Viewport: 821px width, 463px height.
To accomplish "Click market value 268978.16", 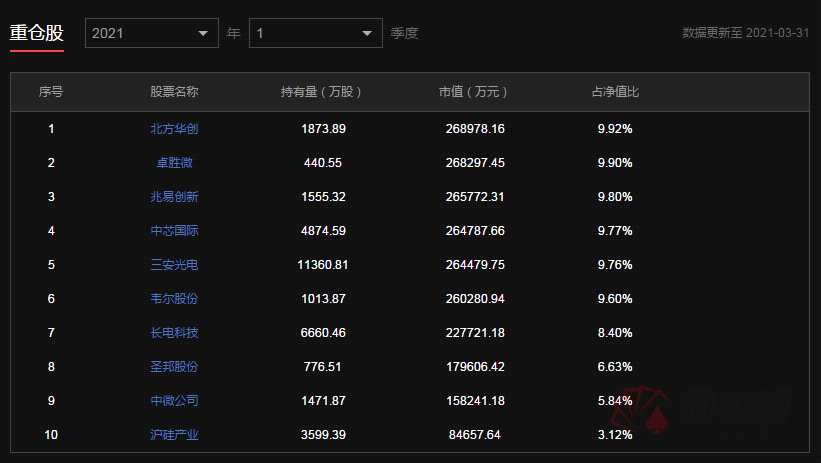I will [475, 129].
